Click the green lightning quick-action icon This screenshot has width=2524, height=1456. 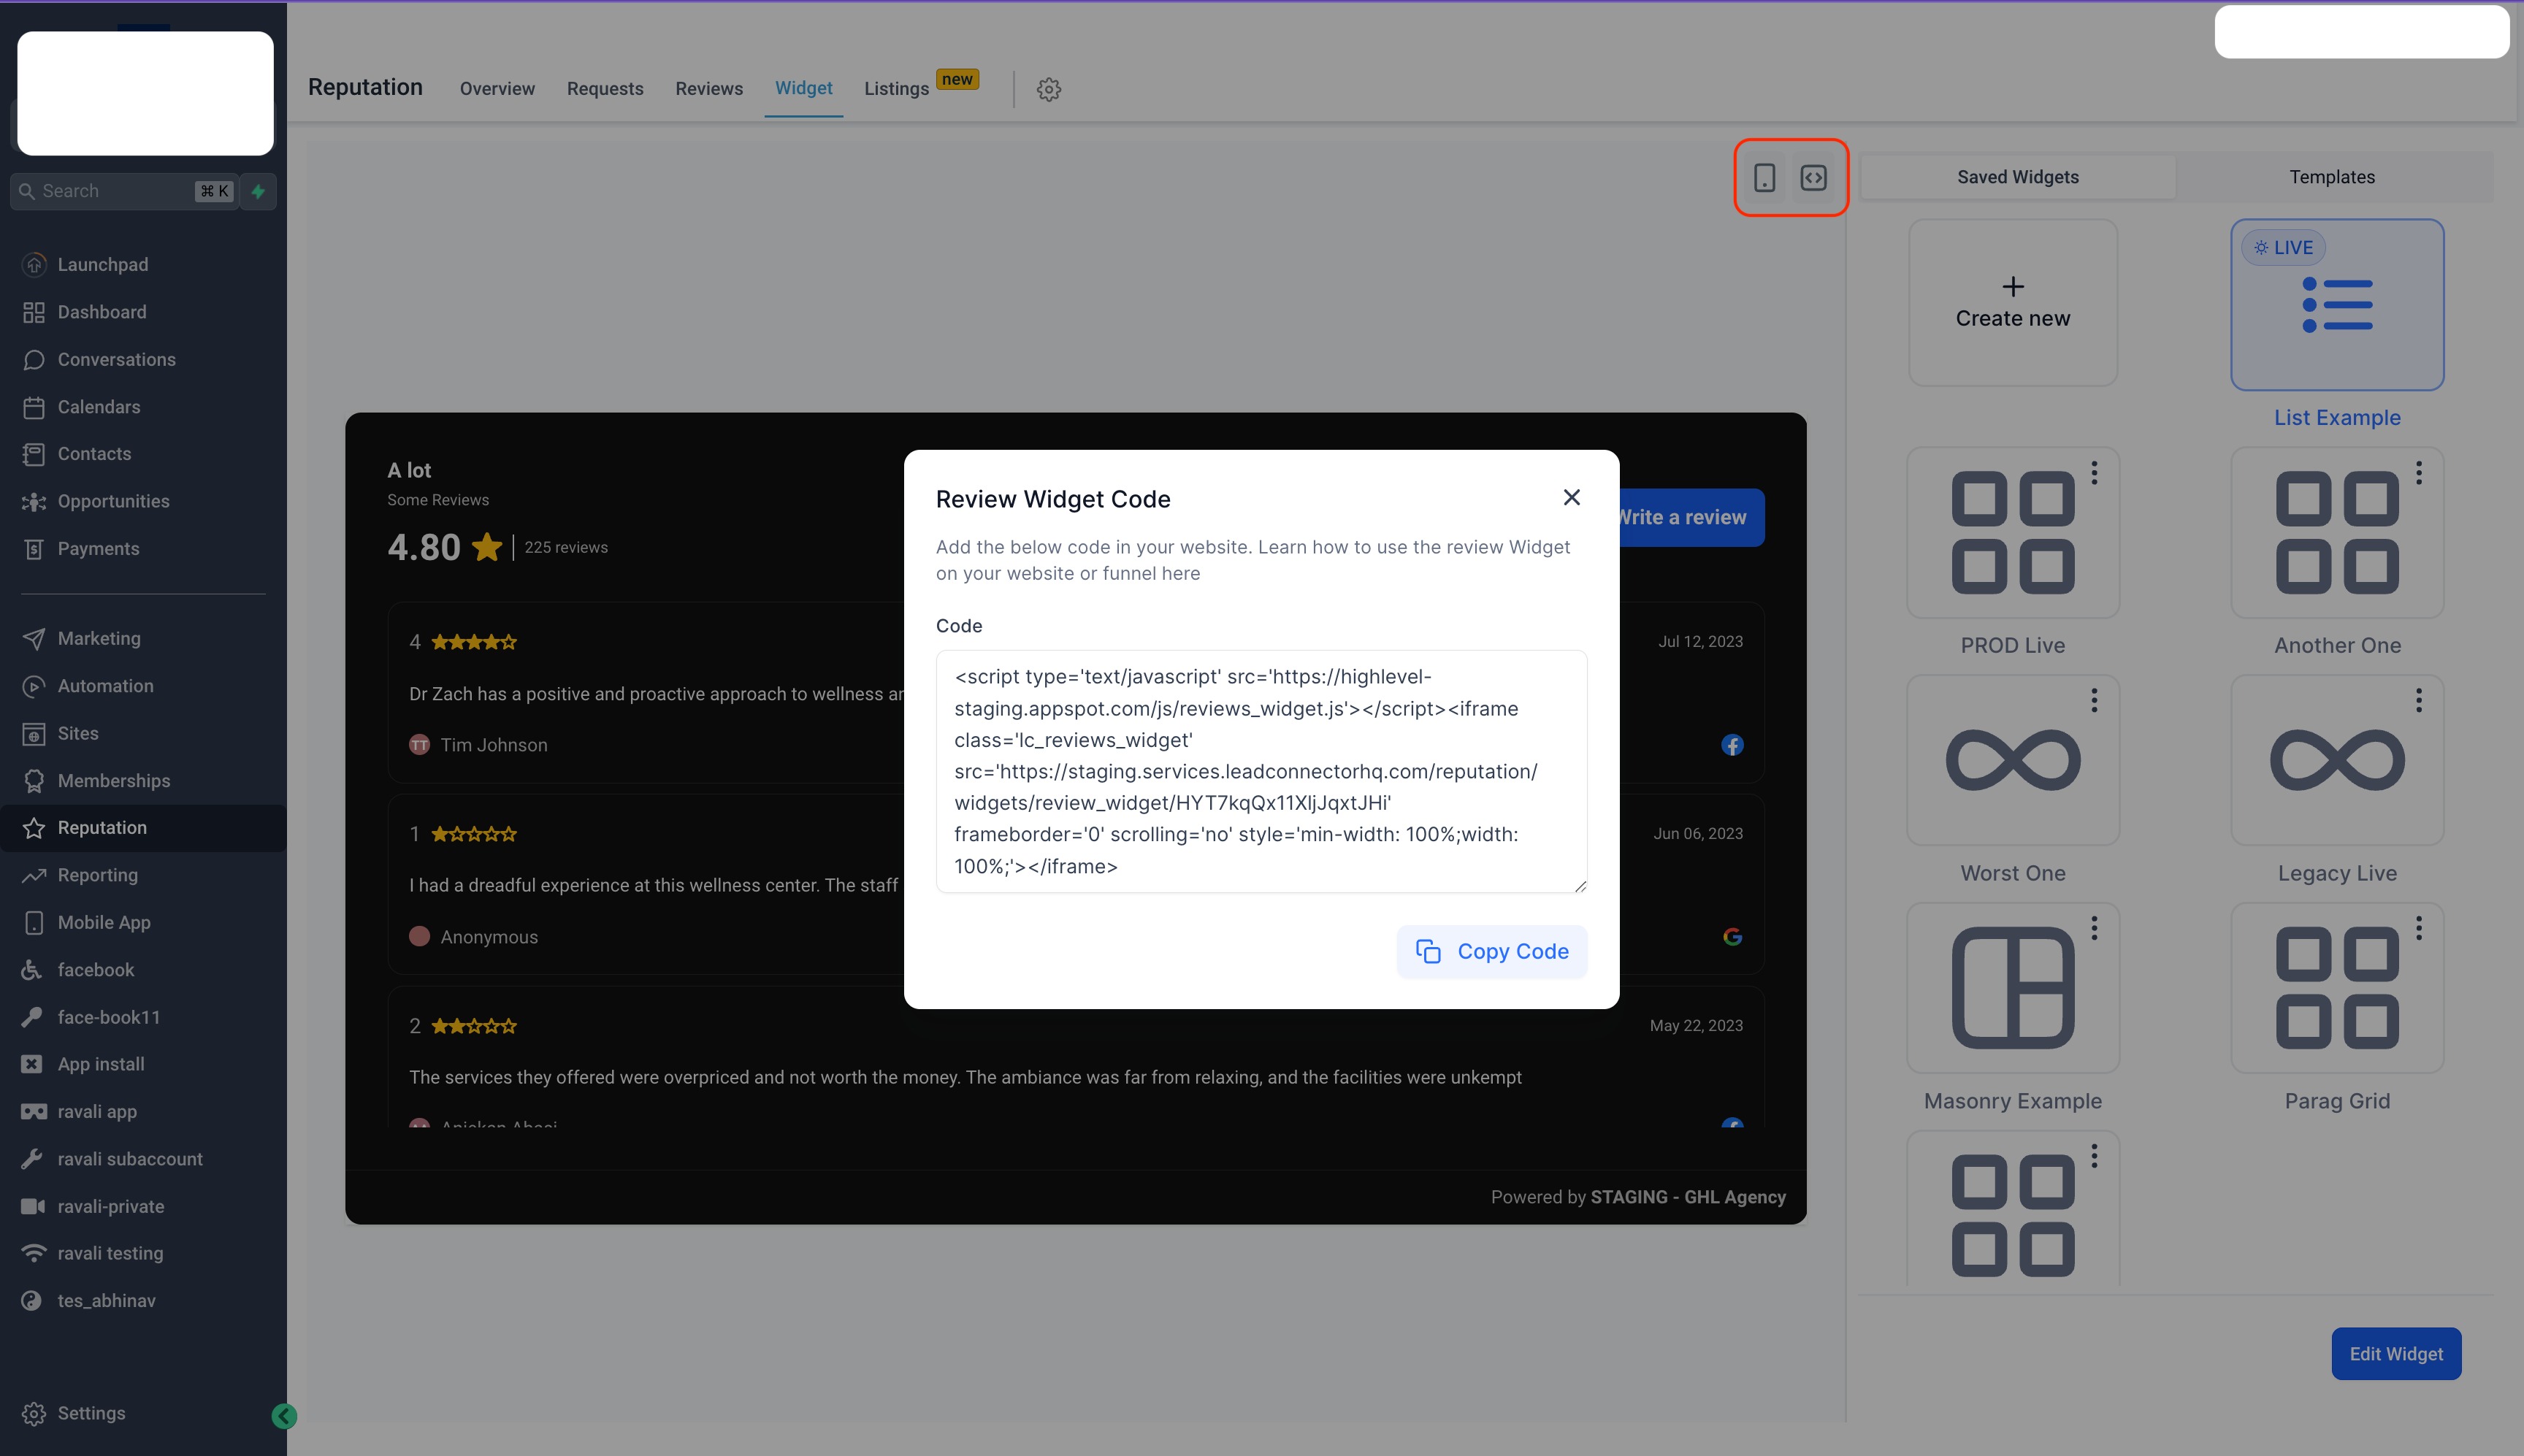point(258,191)
